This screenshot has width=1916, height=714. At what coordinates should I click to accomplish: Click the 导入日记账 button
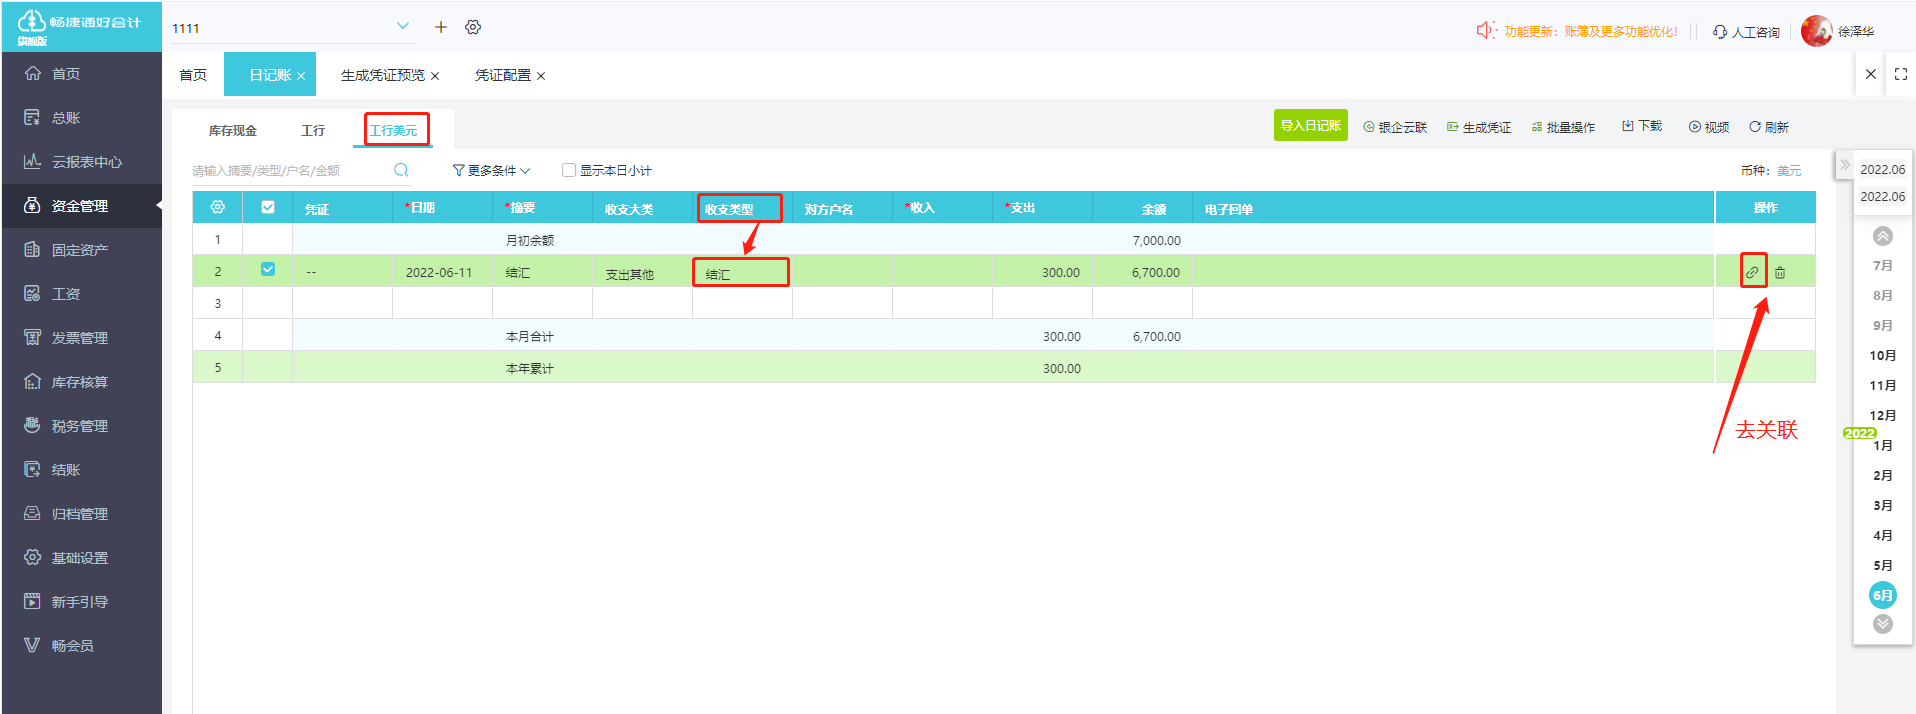click(x=1310, y=126)
